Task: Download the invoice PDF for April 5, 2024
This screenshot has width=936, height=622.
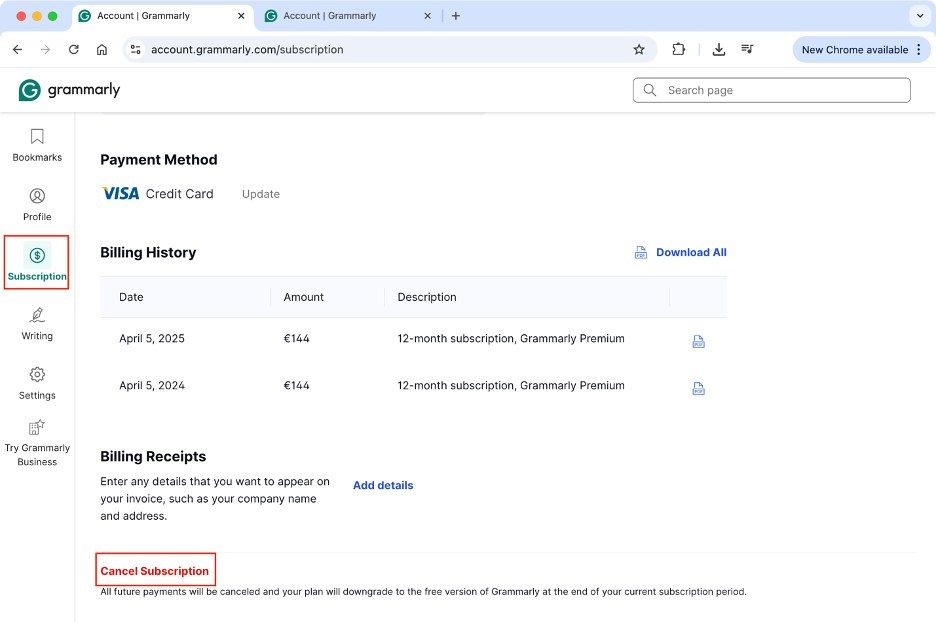Action: (x=698, y=389)
